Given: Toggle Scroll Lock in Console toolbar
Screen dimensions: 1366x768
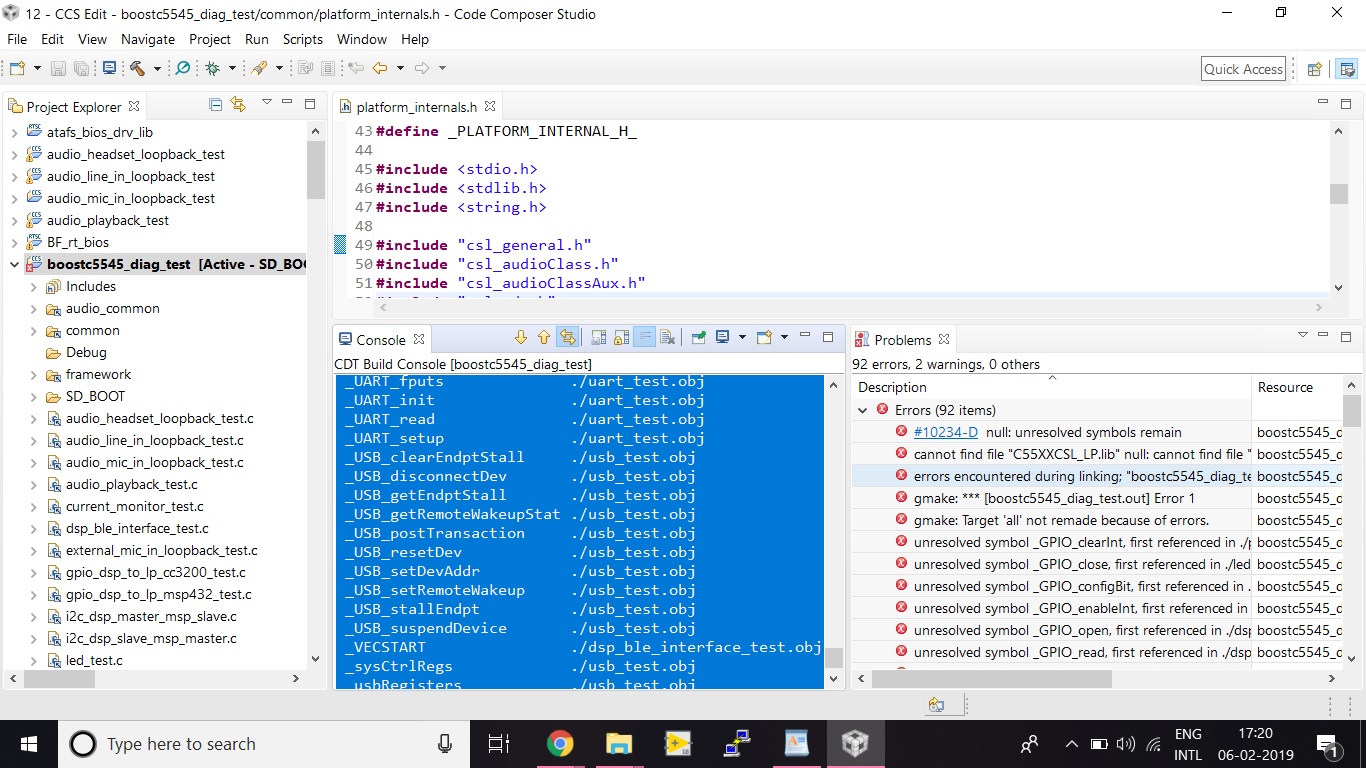Looking at the screenshot, I should tap(621, 338).
